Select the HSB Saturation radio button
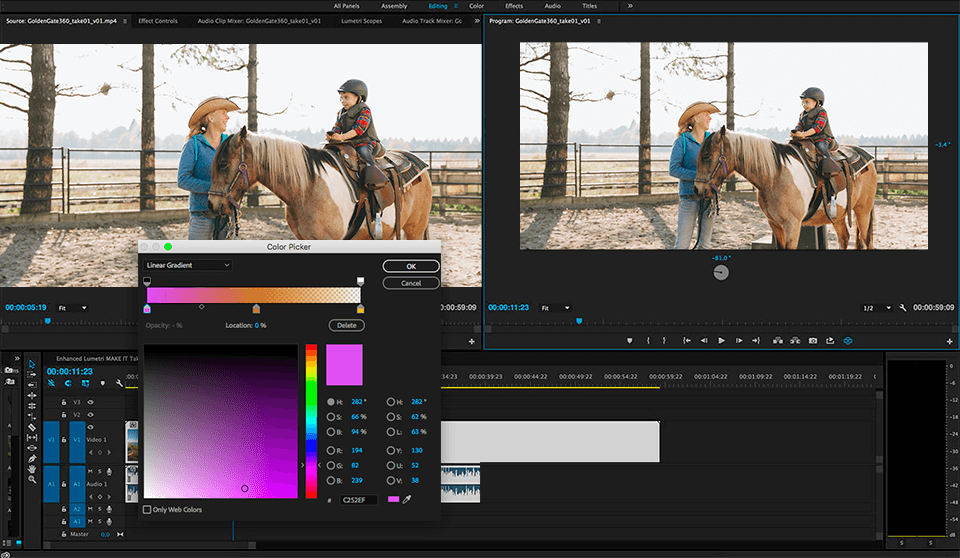Image resolution: width=960 pixels, height=558 pixels. coord(331,417)
